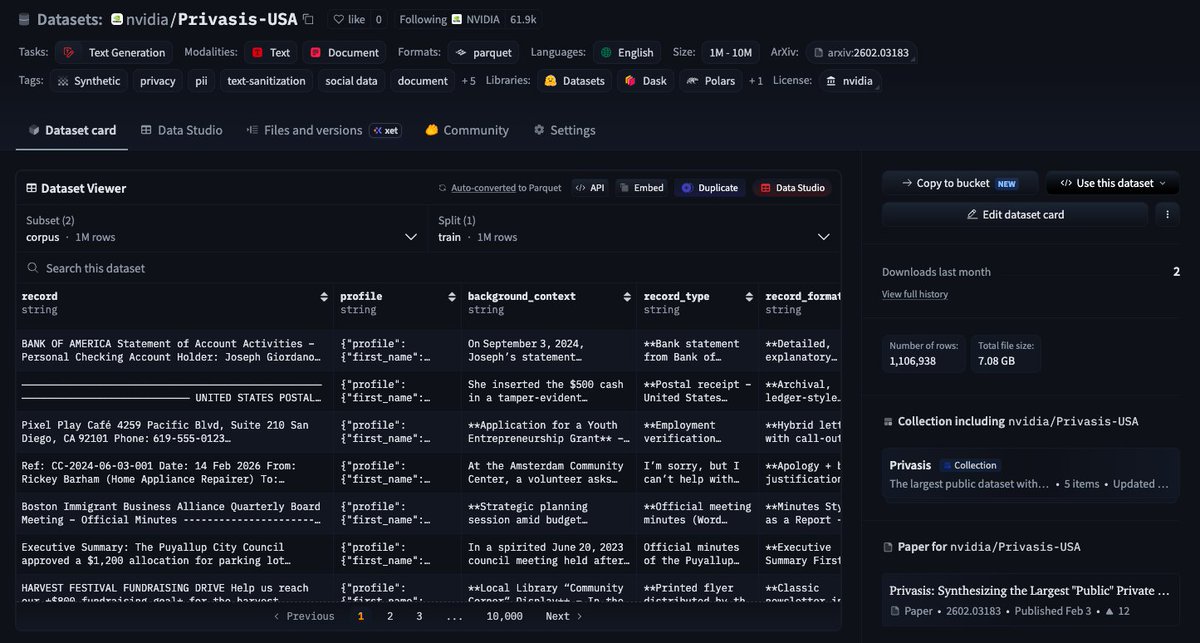The width and height of the screenshot is (1200, 643).
Task: Click the pii tag
Action: (x=202, y=81)
